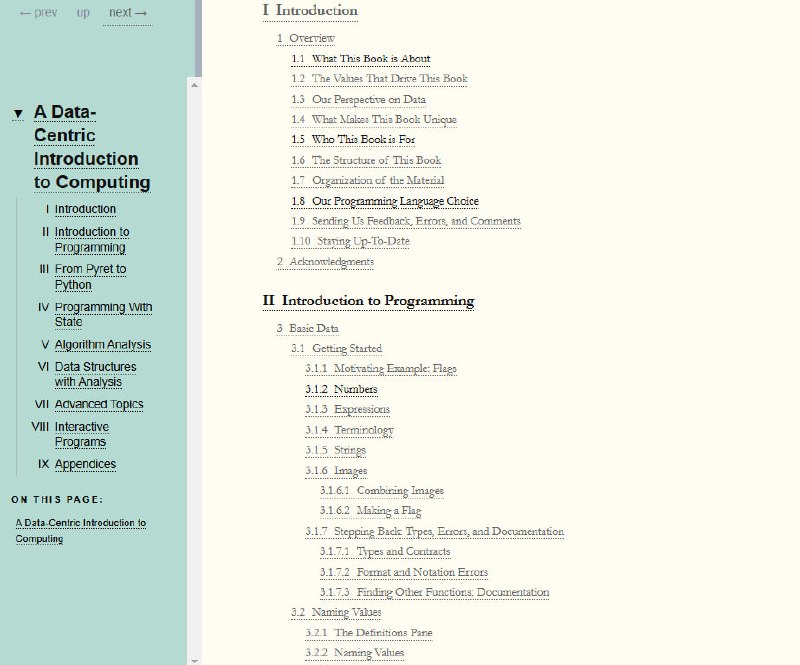Open section 3.1.4 Terminology
This screenshot has height=665, width=800.
pos(349,430)
